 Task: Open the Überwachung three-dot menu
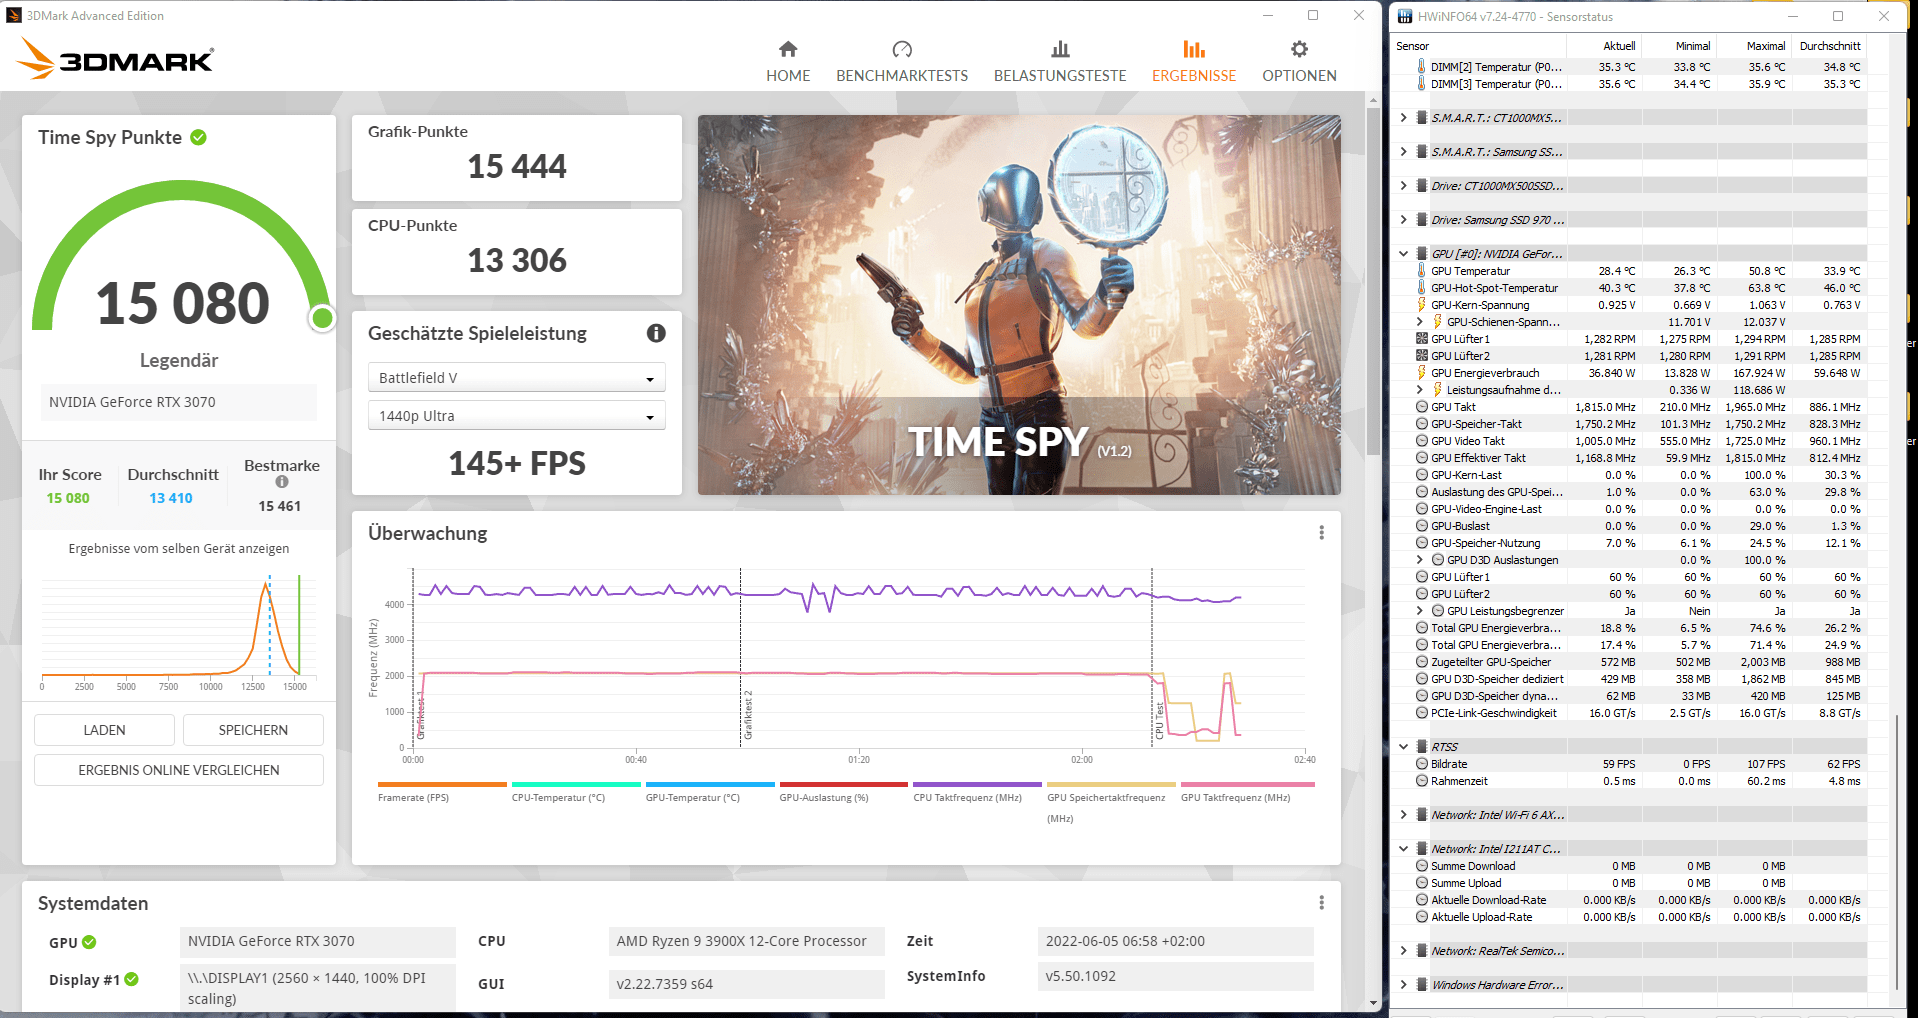(x=1321, y=533)
